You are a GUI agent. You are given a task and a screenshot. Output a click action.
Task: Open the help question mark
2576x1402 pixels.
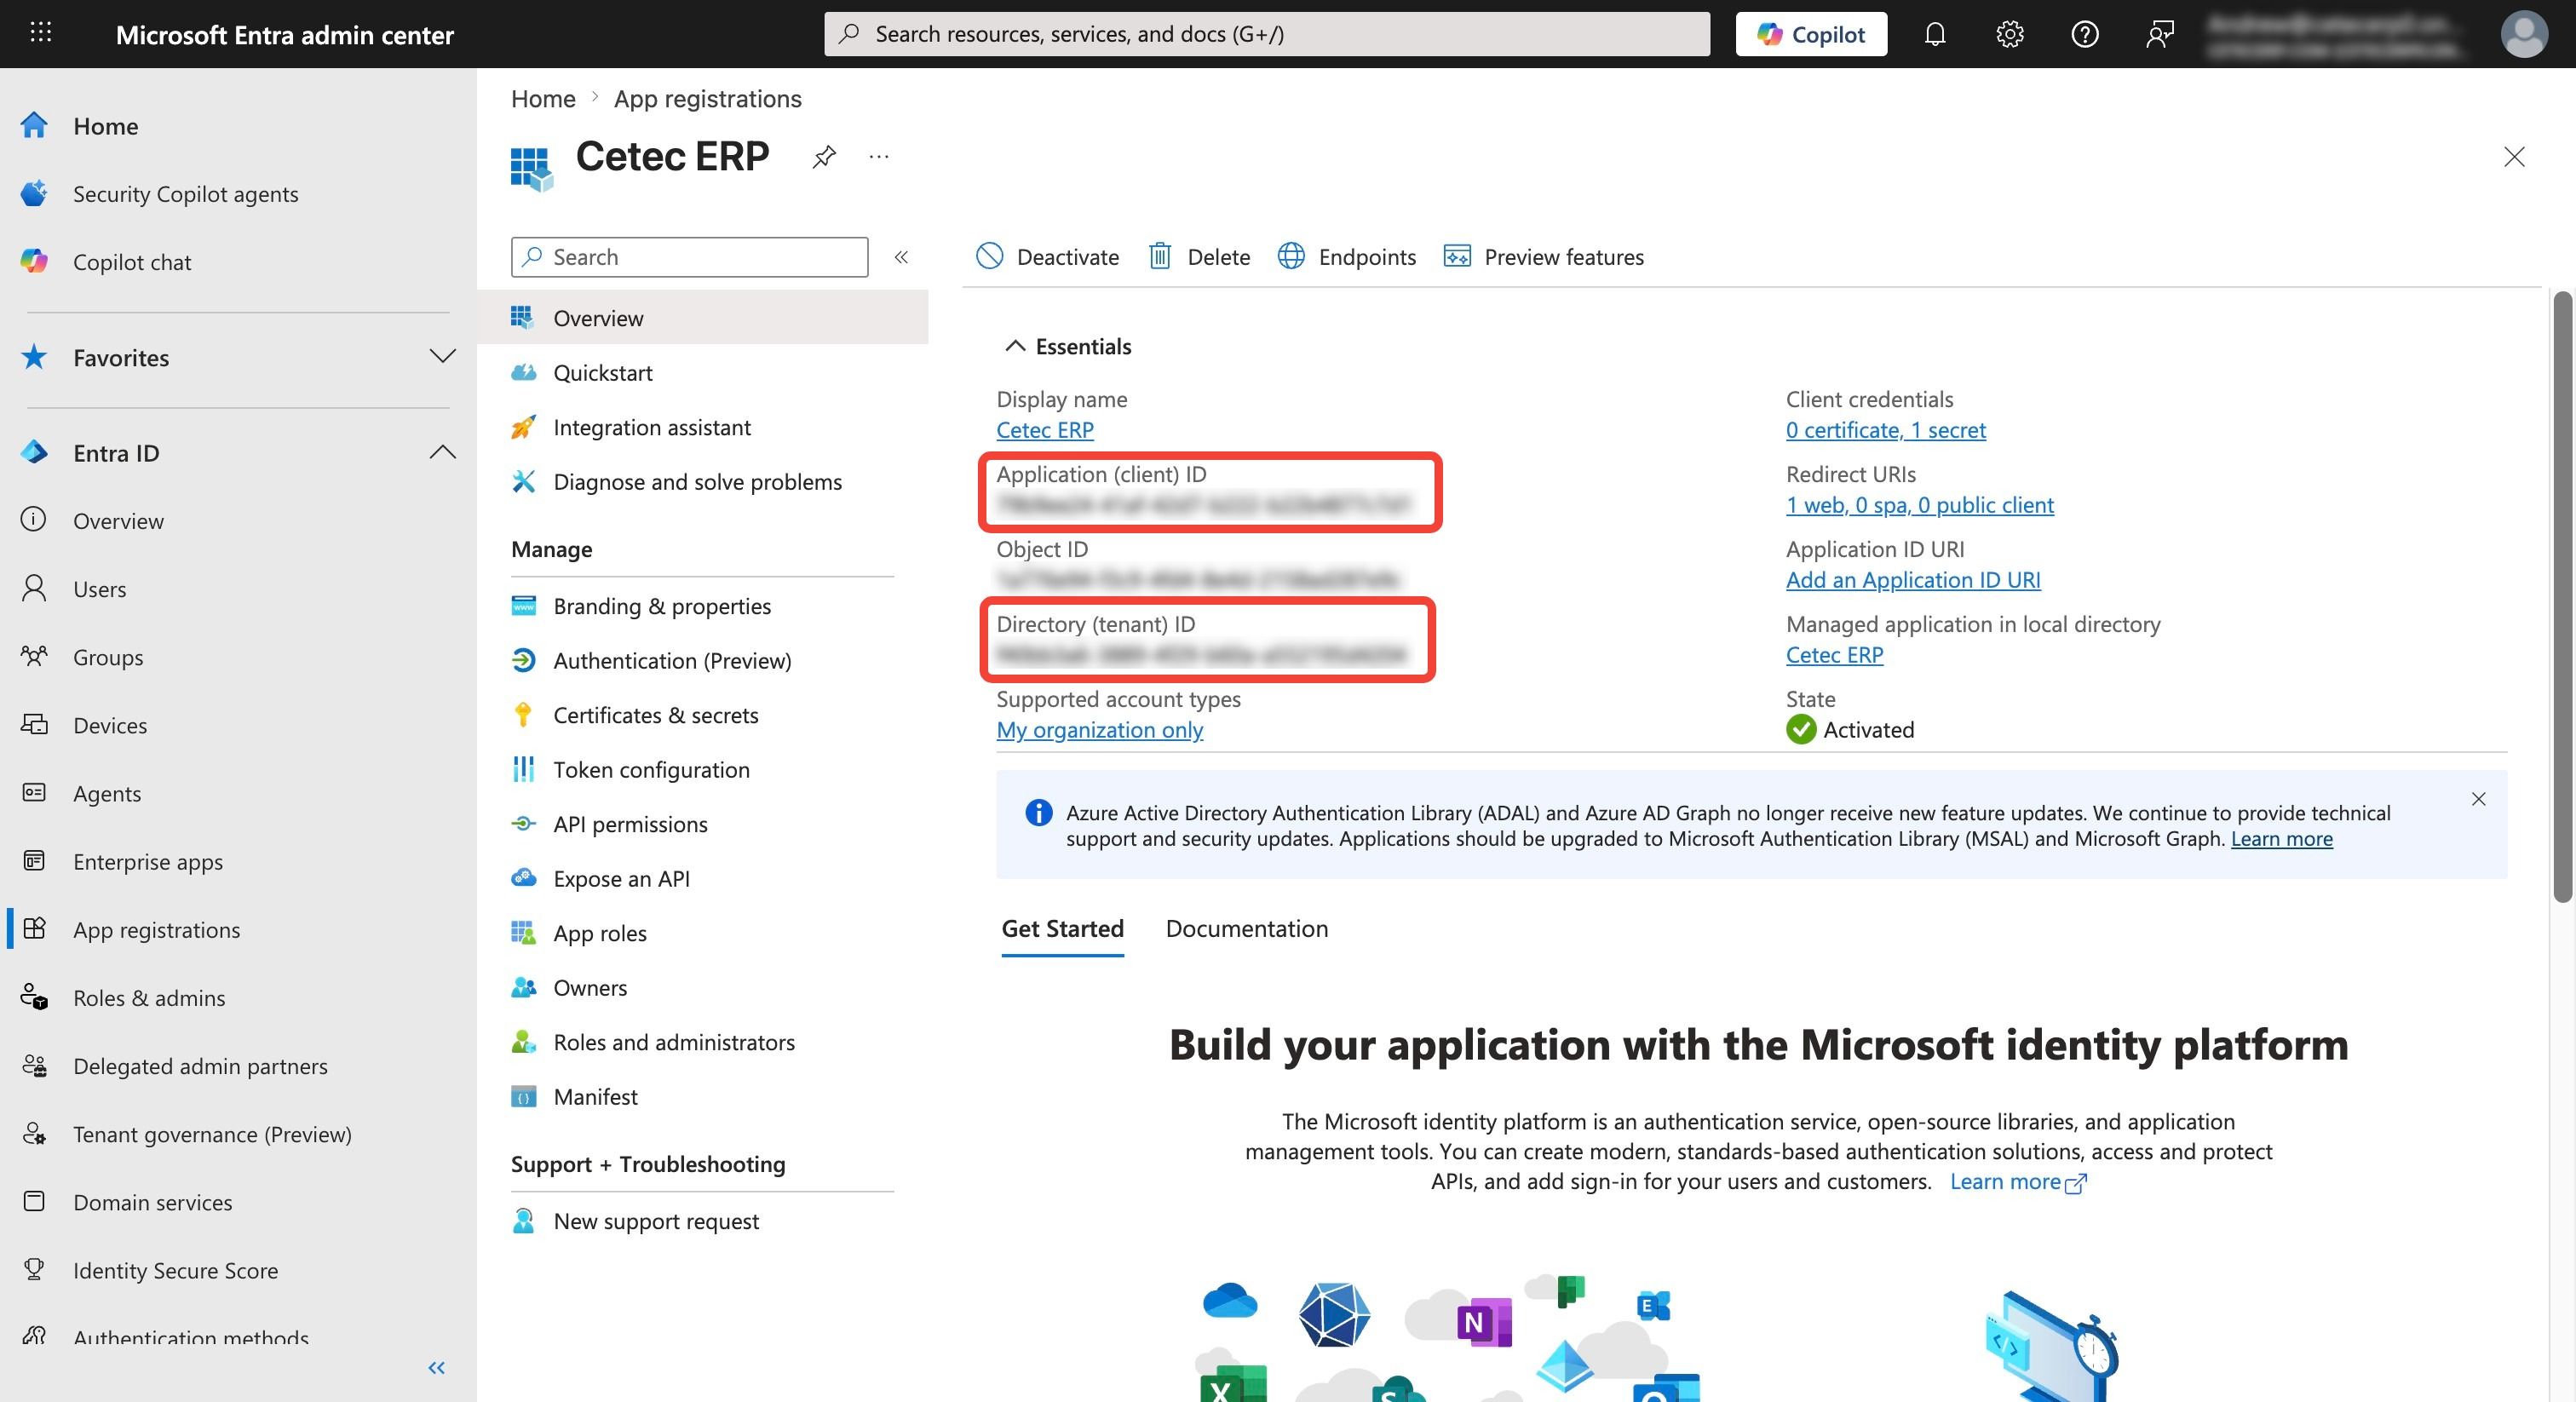coord(2085,34)
